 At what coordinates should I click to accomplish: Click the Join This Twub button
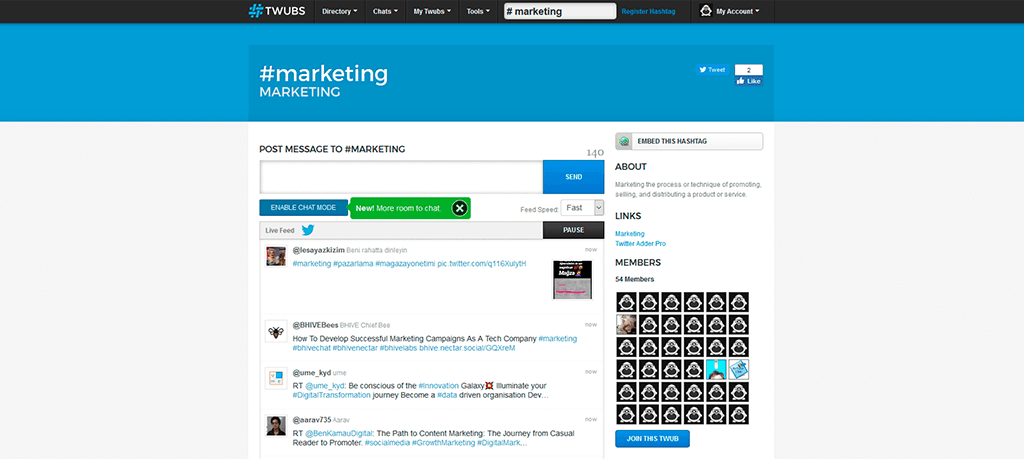pyautogui.click(x=652, y=438)
